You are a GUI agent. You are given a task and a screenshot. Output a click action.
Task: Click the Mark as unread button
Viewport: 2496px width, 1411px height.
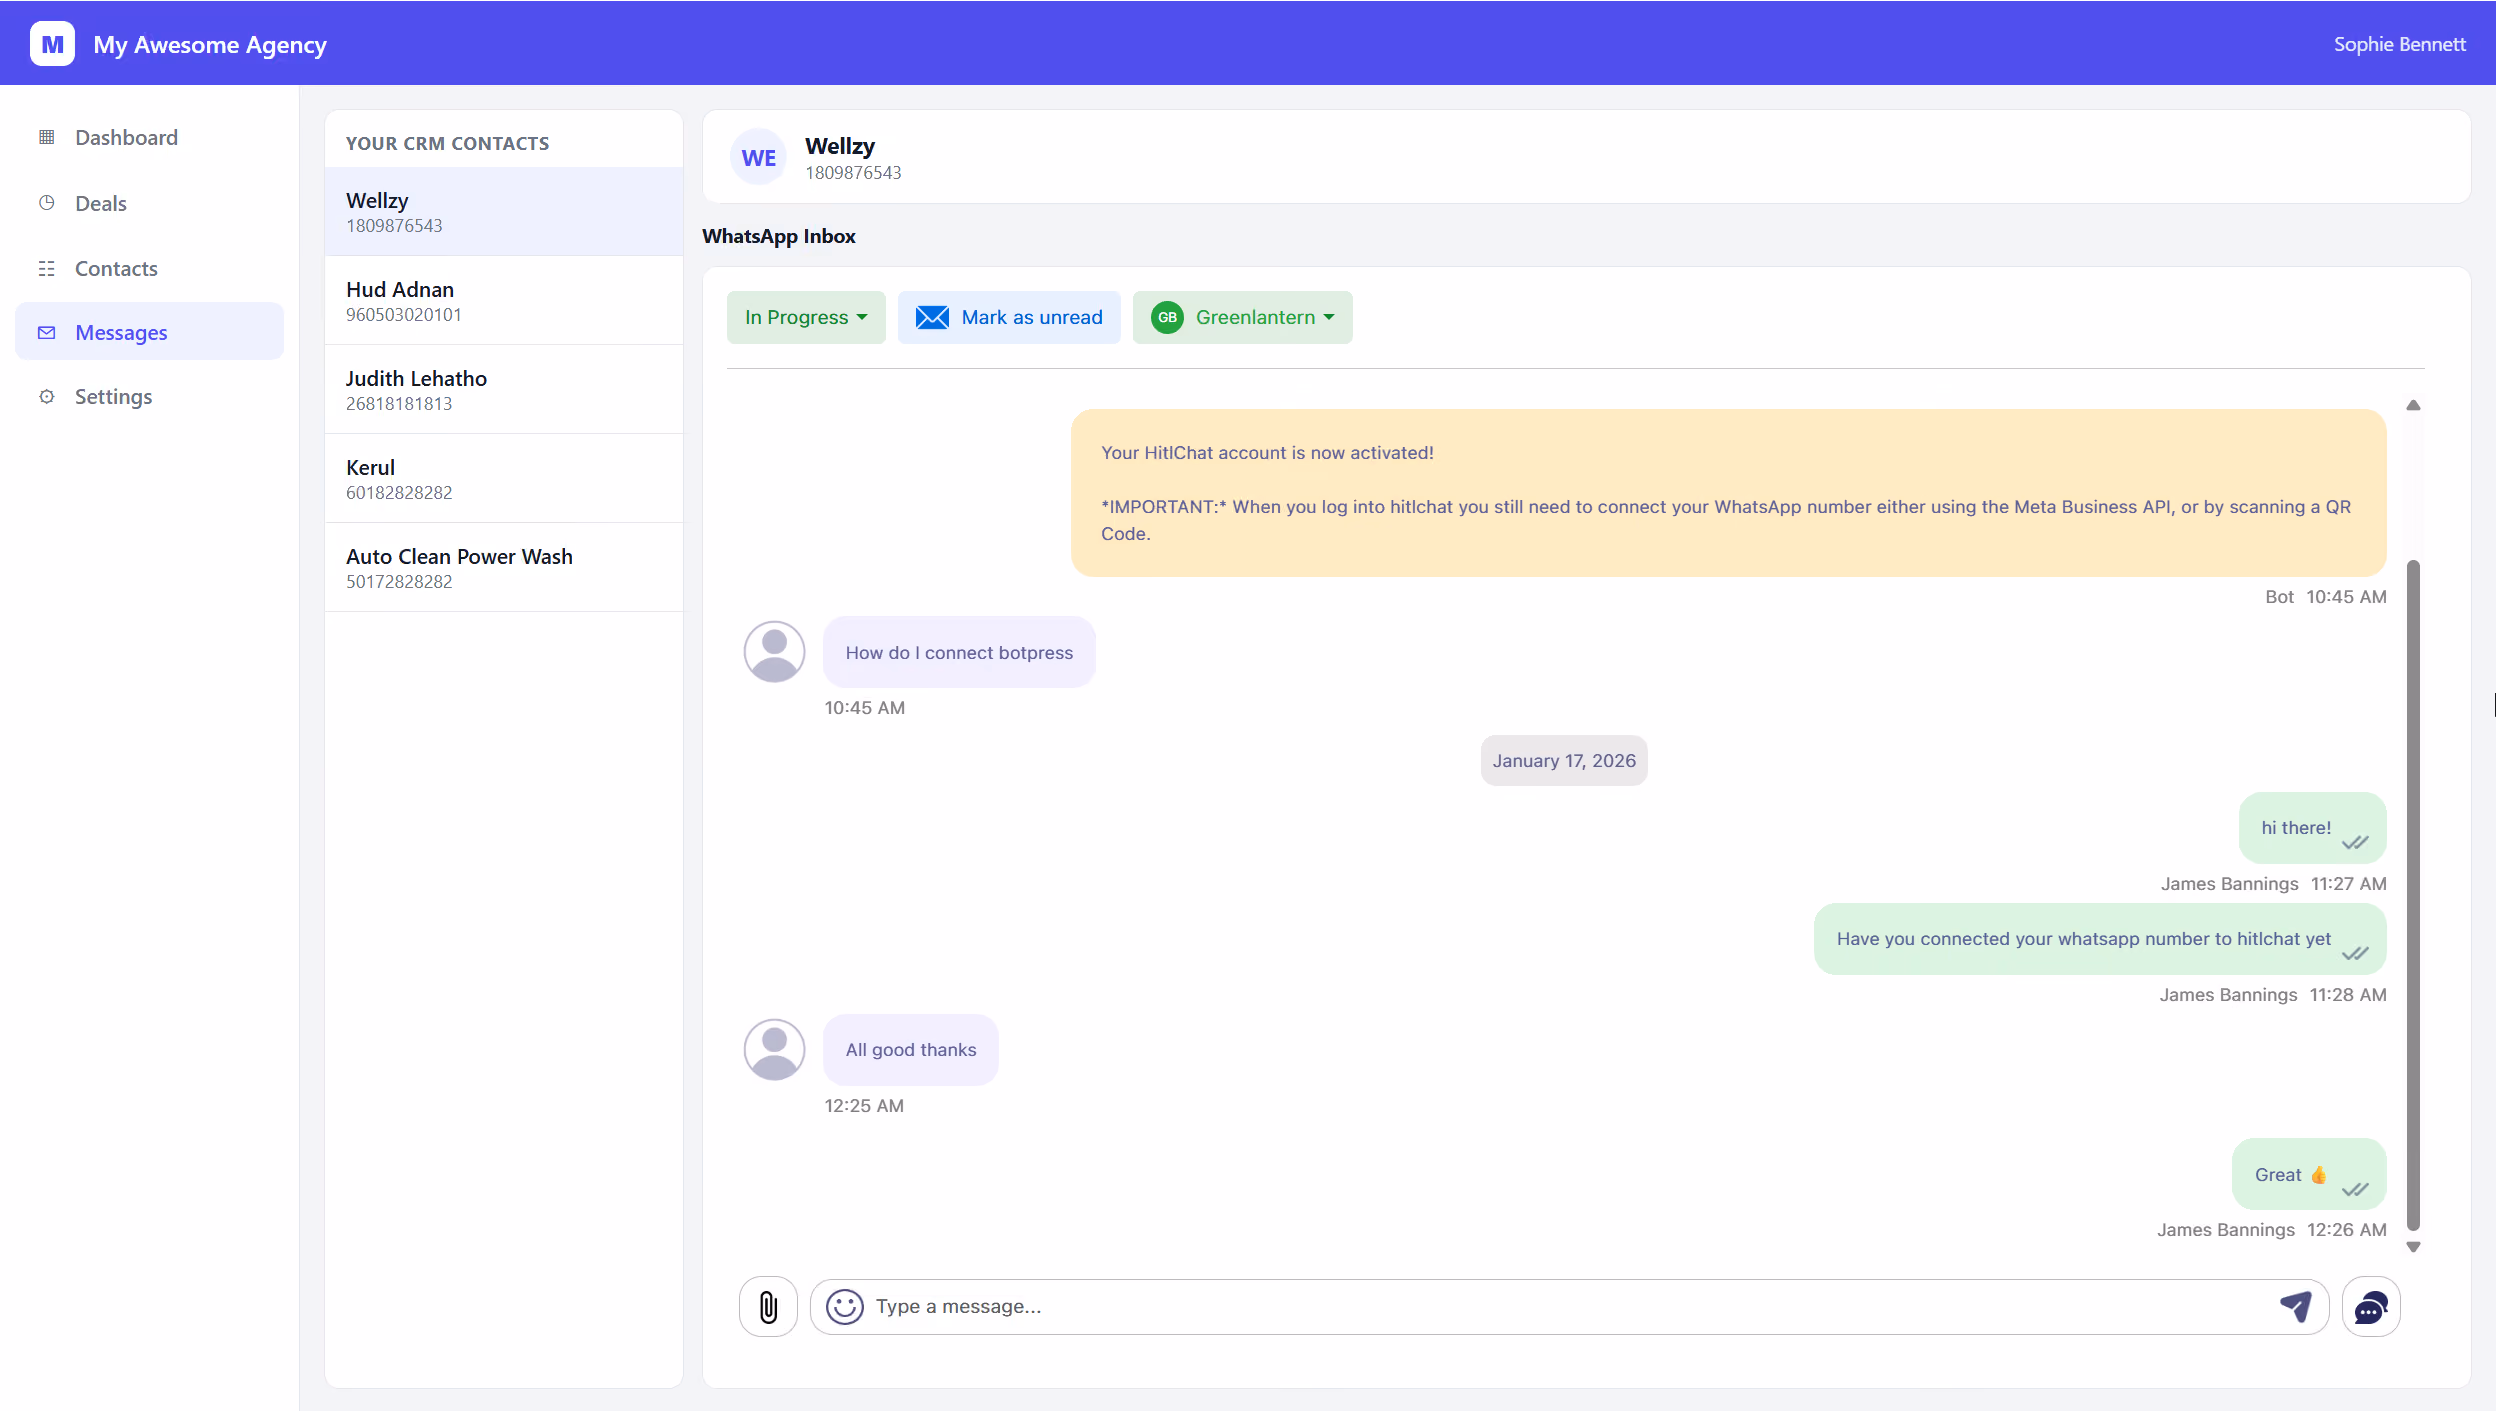click(1009, 317)
